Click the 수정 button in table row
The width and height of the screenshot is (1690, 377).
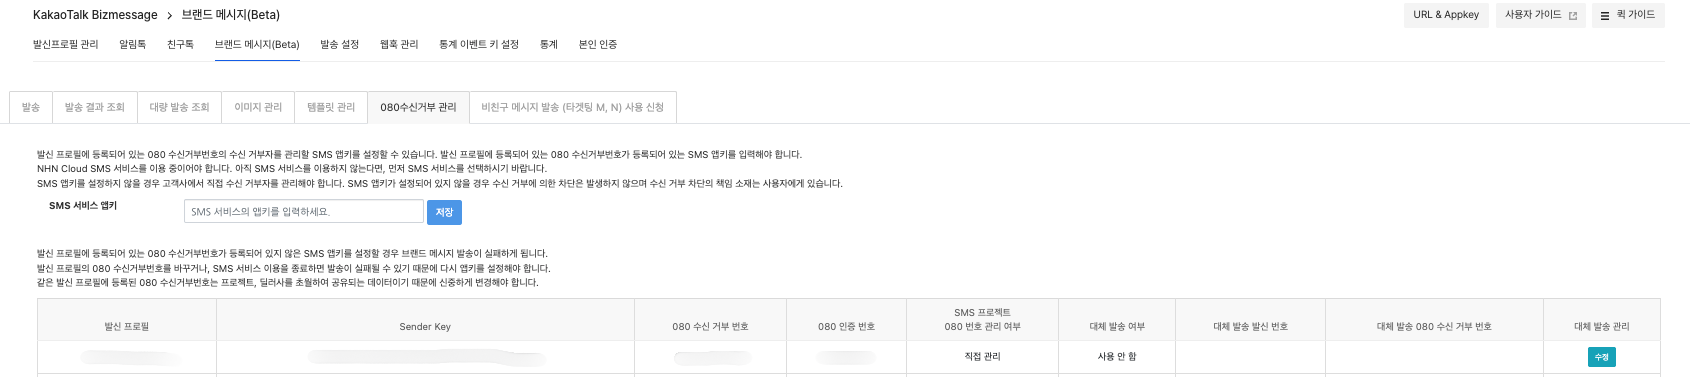click(x=1602, y=357)
